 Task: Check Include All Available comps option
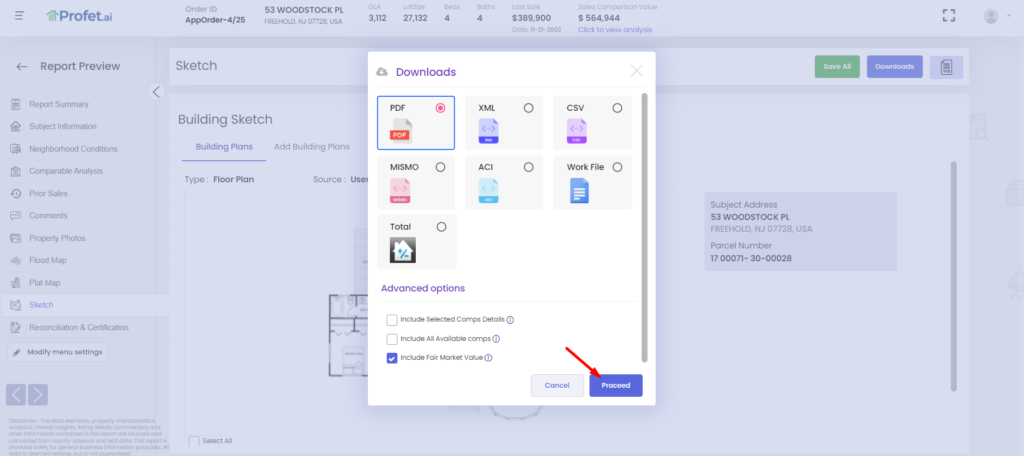[392, 339]
